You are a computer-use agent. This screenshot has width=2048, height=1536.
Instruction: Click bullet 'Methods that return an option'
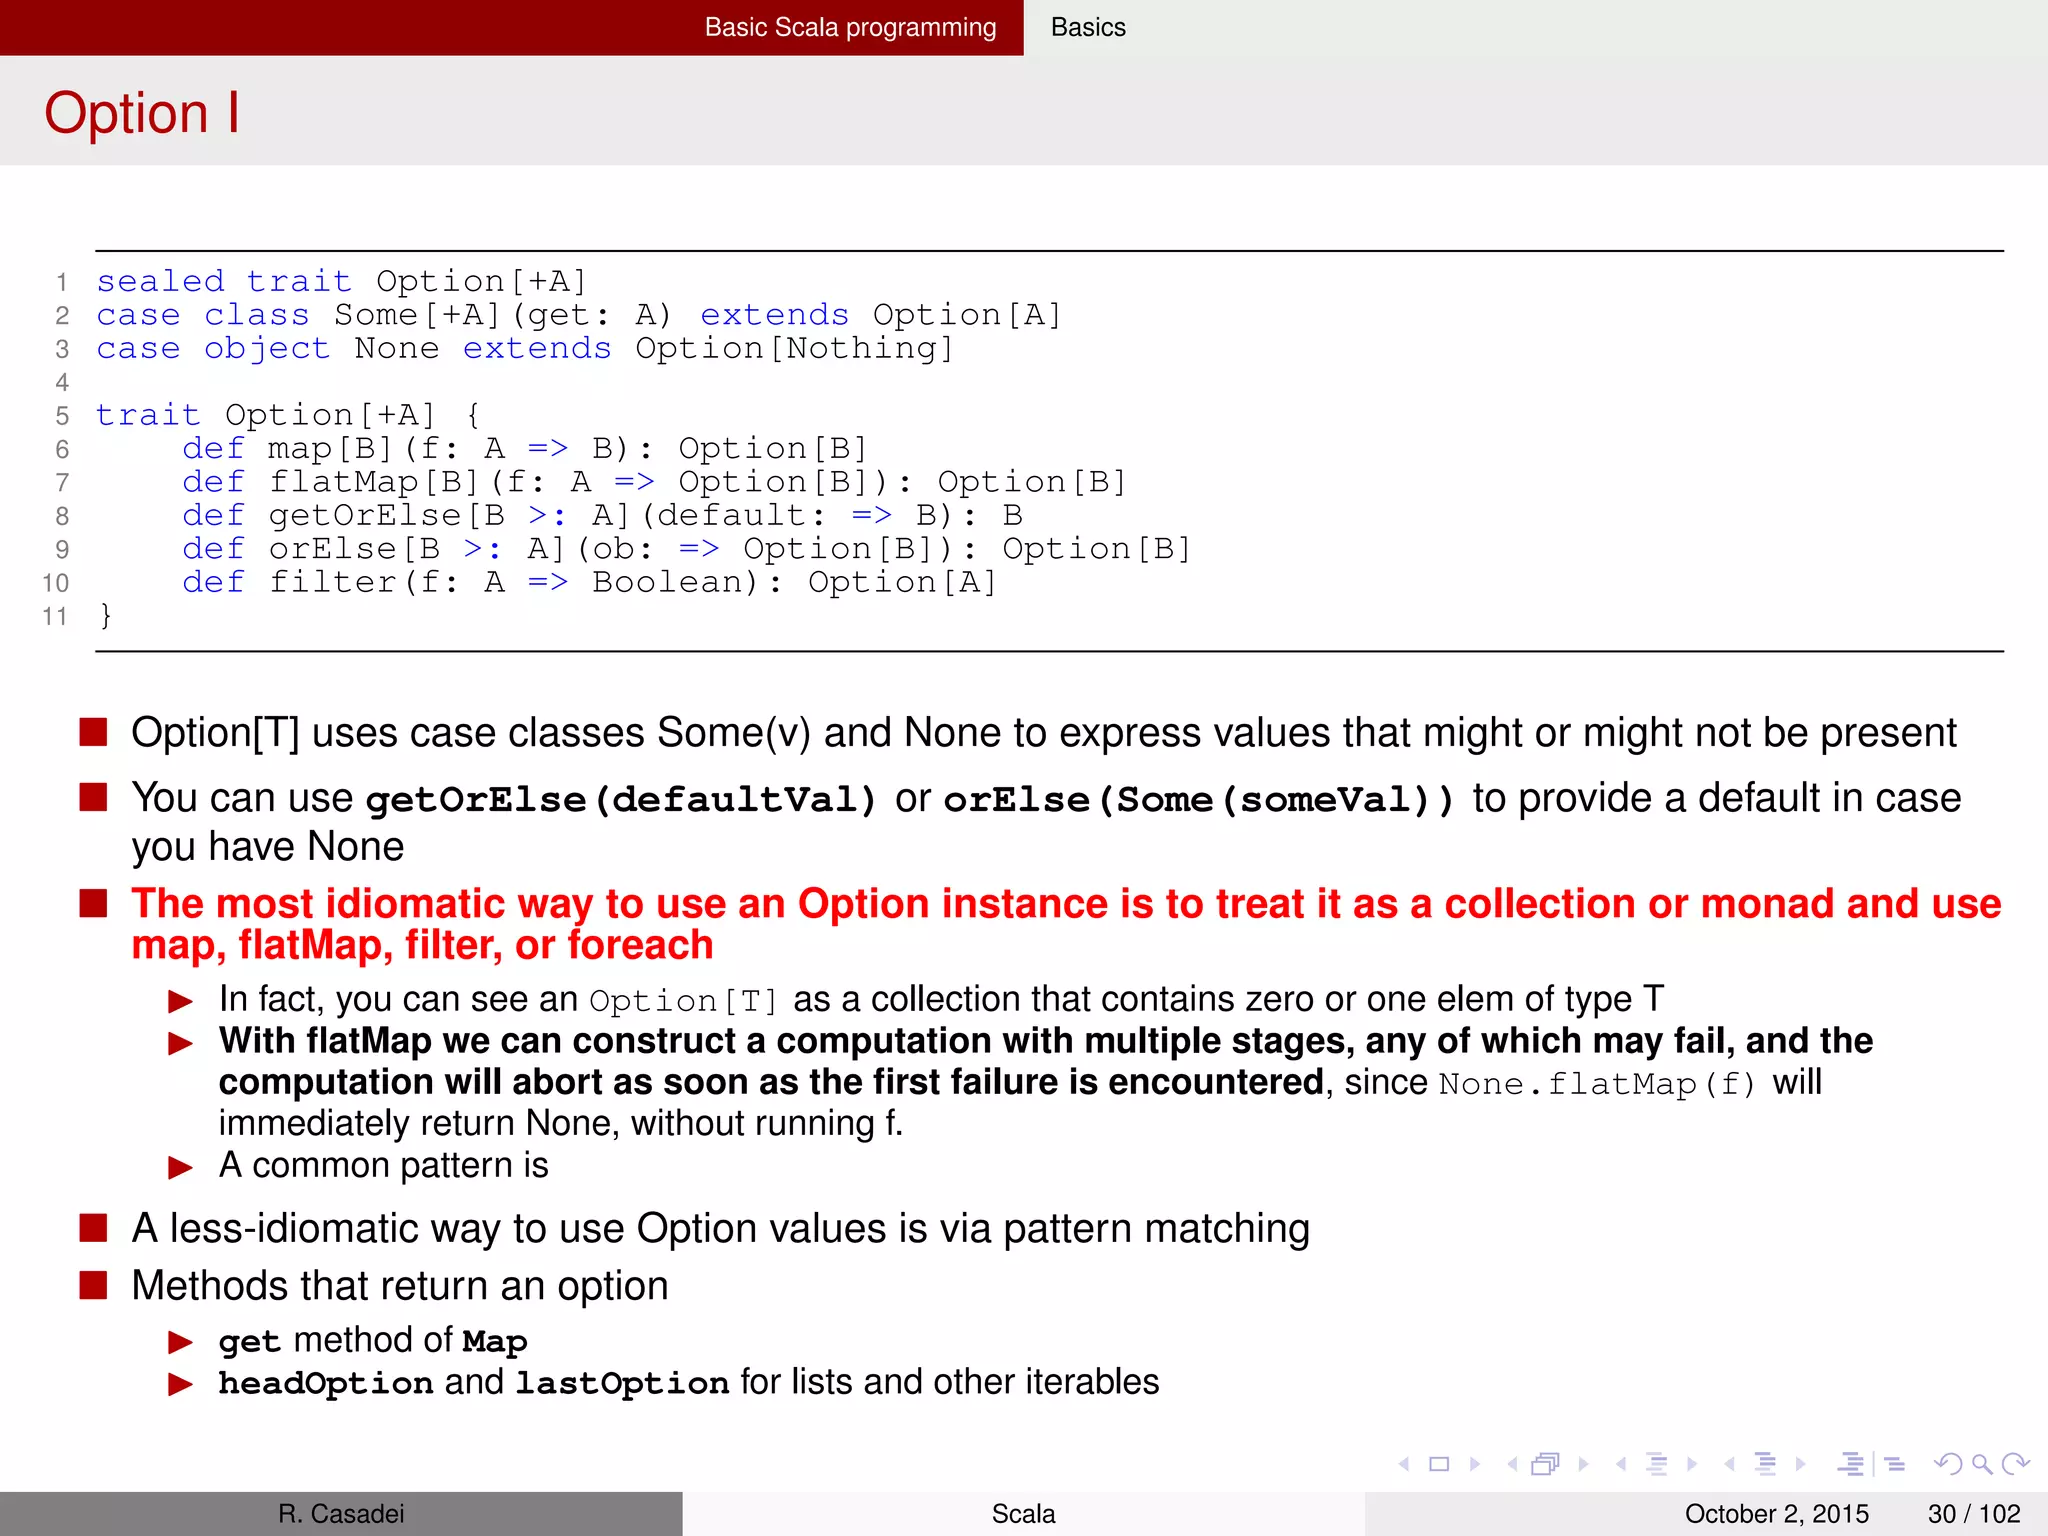point(399,1286)
